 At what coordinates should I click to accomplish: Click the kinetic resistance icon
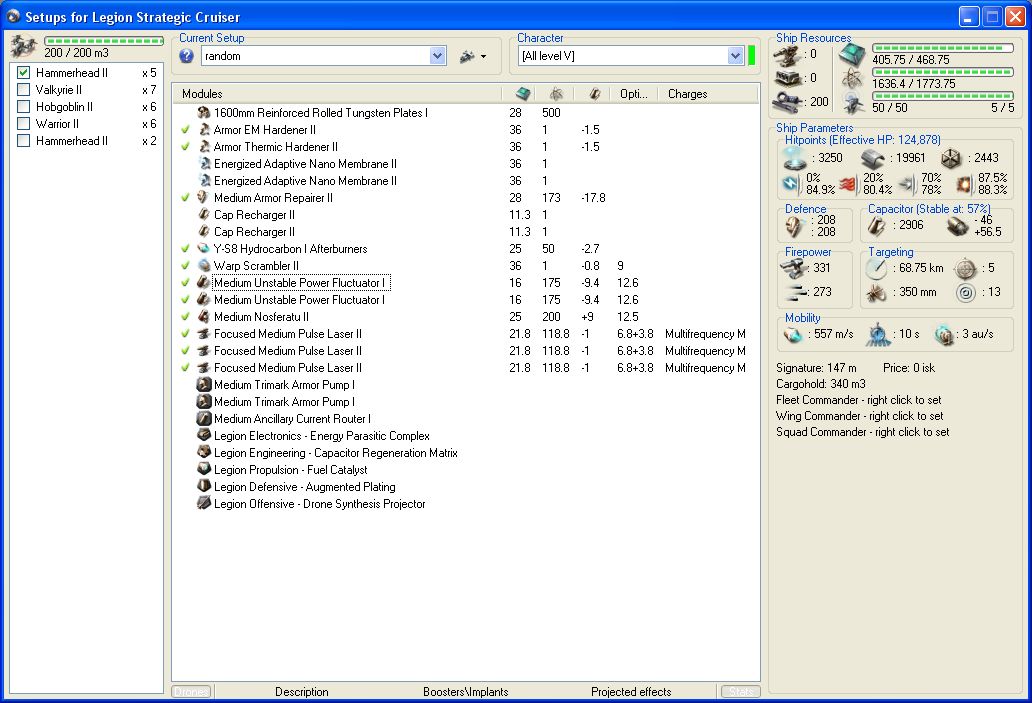click(907, 184)
